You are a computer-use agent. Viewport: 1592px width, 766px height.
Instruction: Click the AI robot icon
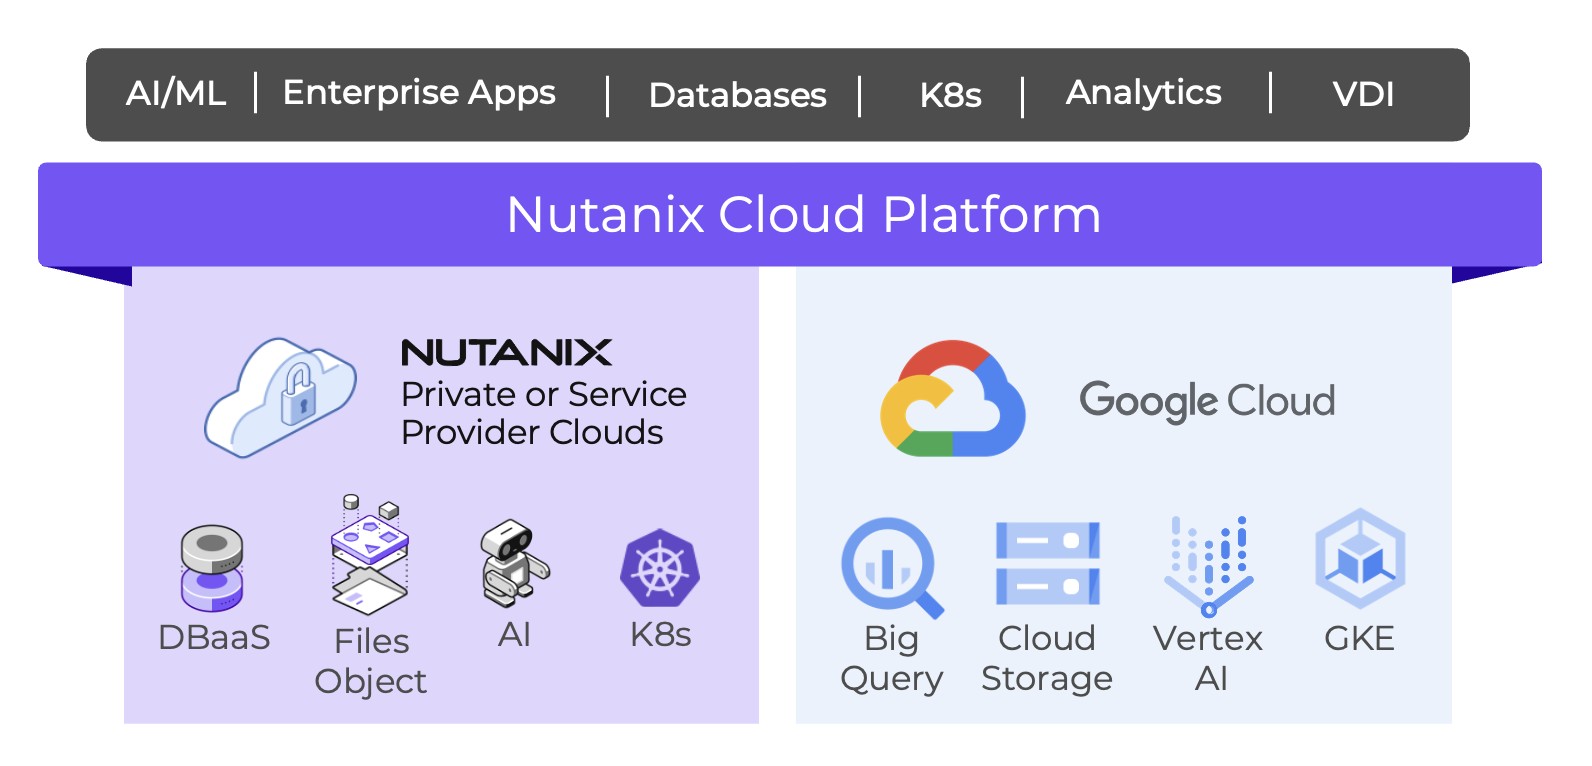(x=513, y=563)
